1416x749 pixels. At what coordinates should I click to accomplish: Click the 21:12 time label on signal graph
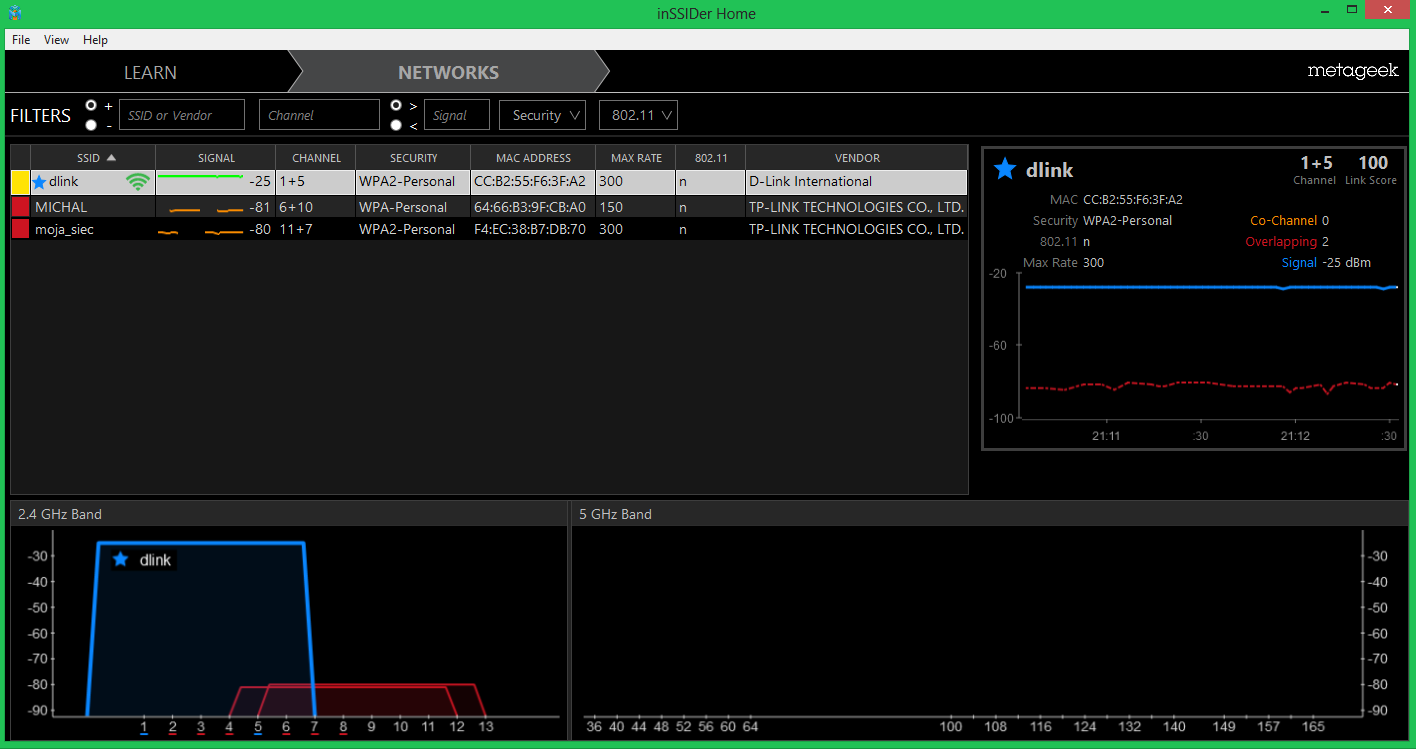(1295, 436)
